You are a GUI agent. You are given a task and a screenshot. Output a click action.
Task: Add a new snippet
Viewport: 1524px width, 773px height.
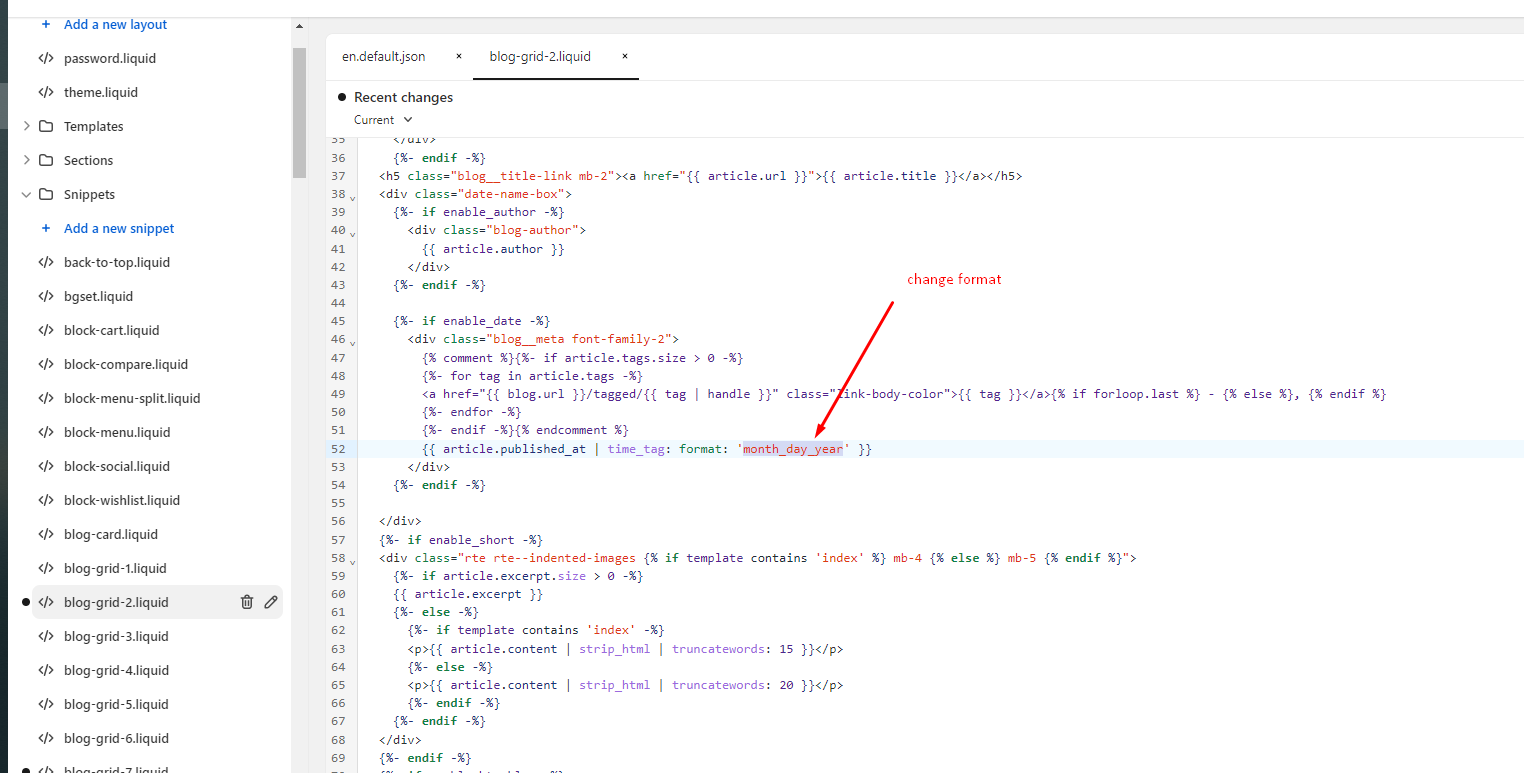tap(119, 228)
